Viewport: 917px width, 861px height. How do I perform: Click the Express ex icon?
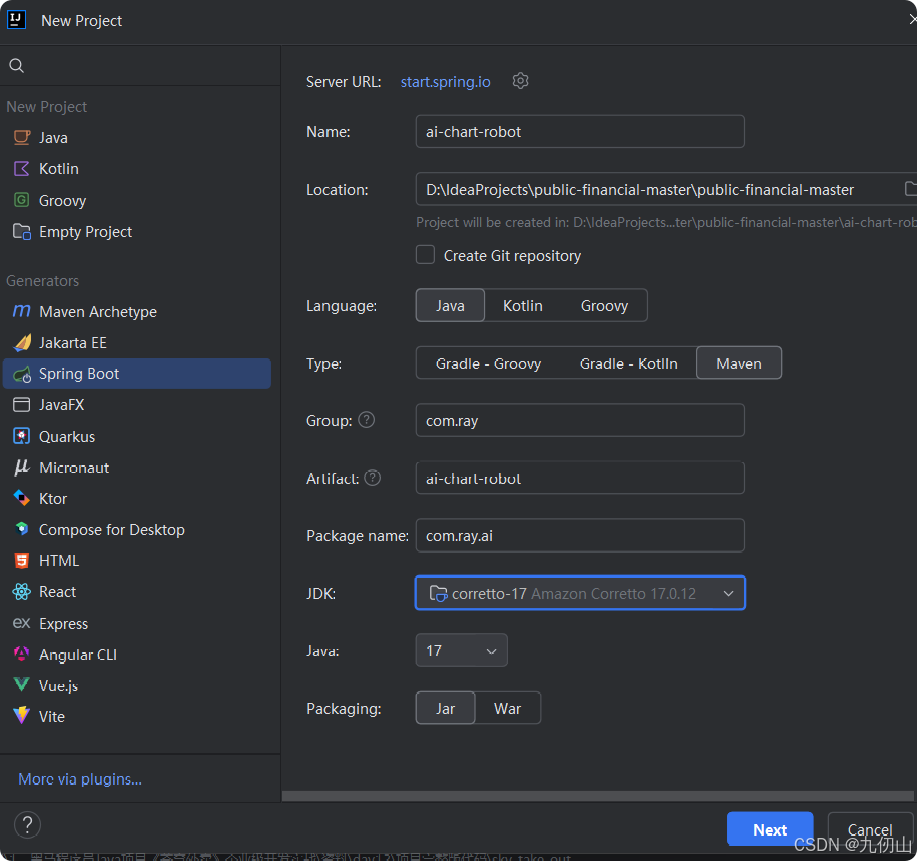22,624
